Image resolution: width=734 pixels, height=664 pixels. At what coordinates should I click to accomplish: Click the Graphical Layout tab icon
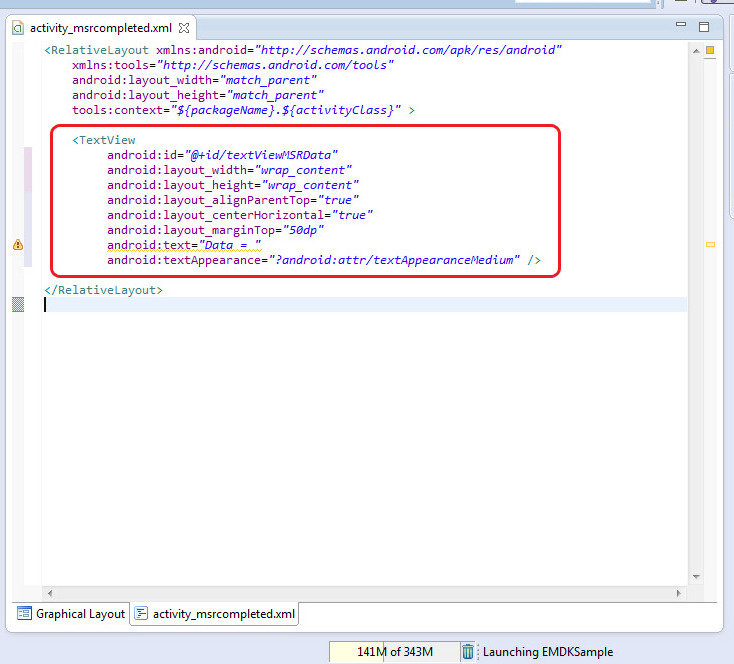(x=24, y=614)
